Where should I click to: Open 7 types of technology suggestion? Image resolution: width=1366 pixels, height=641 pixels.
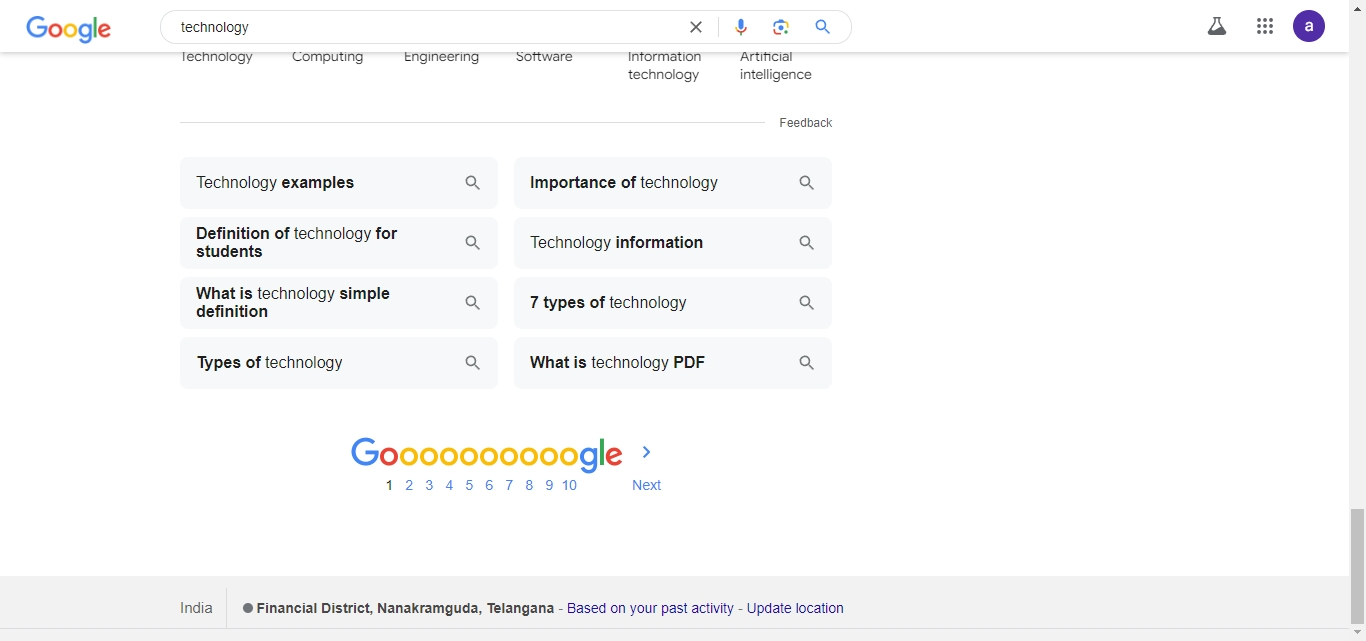673,303
